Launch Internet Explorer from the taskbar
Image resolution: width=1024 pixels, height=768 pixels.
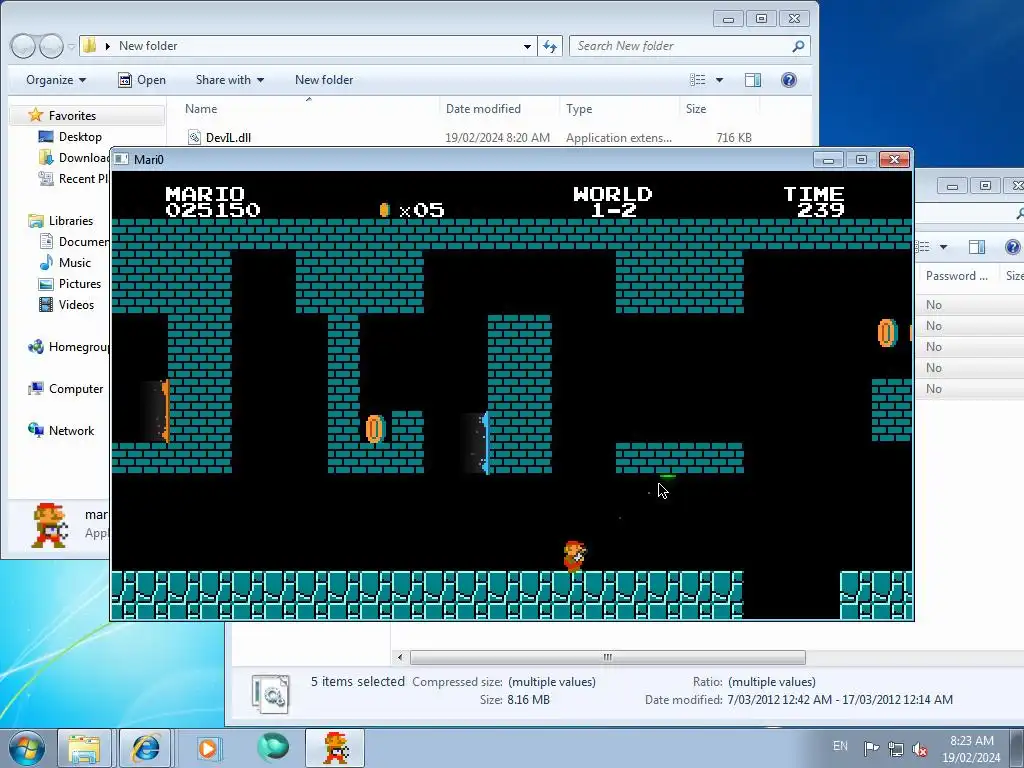pyautogui.click(x=145, y=748)
